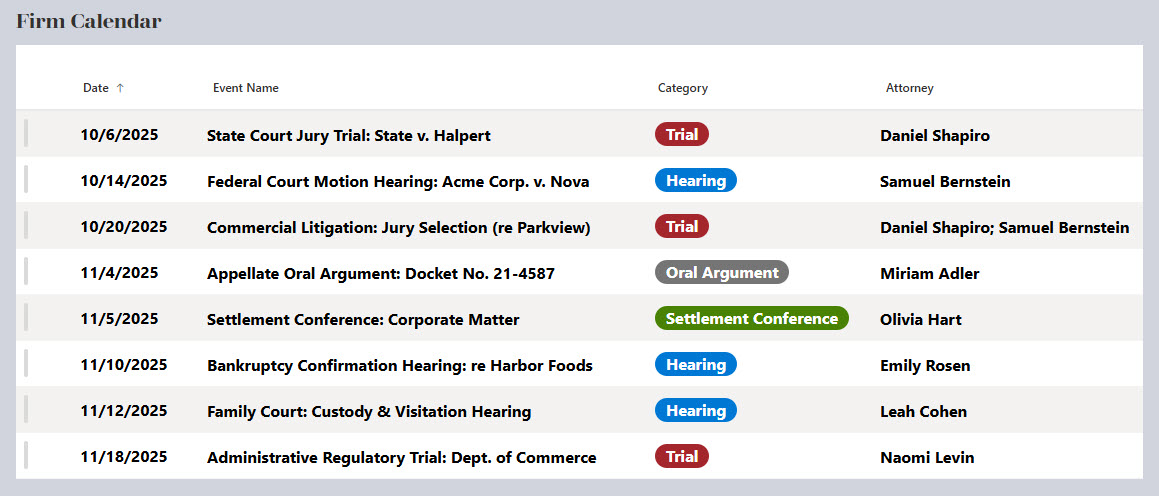Open the Category column header menu
Viewport: 1159px width, 496px height.
pyautogui.click(x=683, y=88)
